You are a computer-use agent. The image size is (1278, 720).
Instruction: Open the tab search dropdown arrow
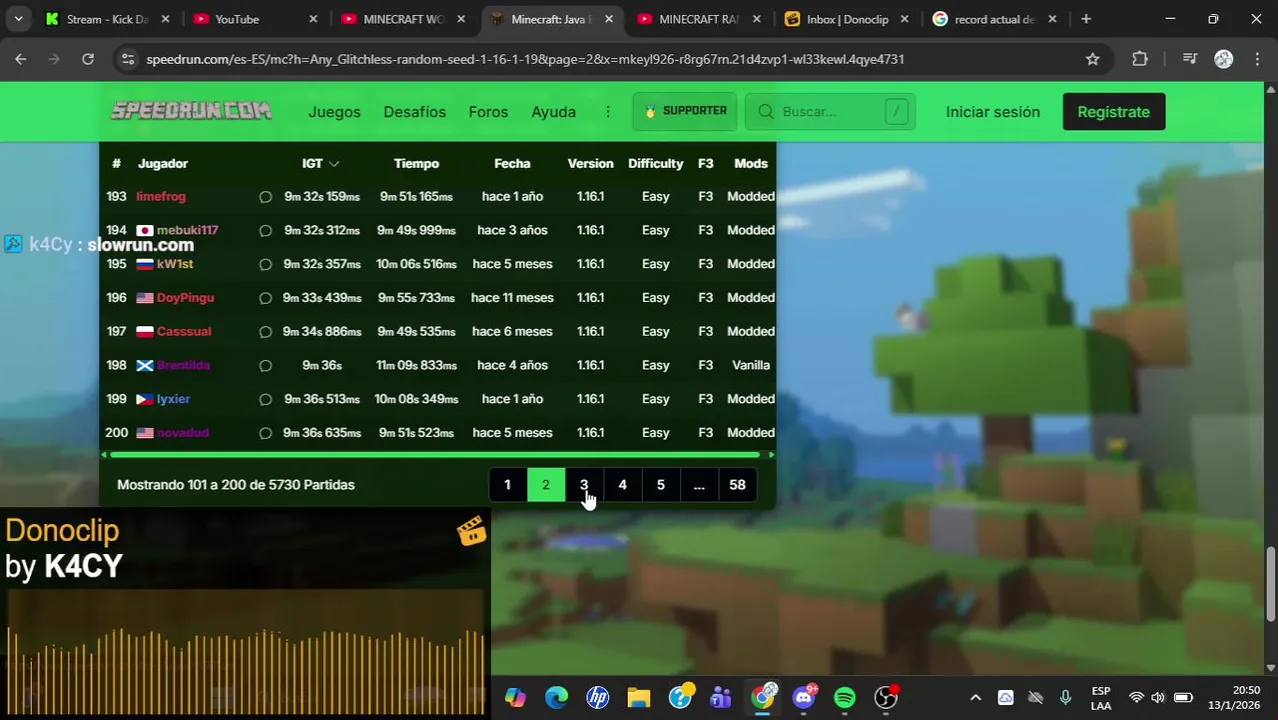pos(18,19)
